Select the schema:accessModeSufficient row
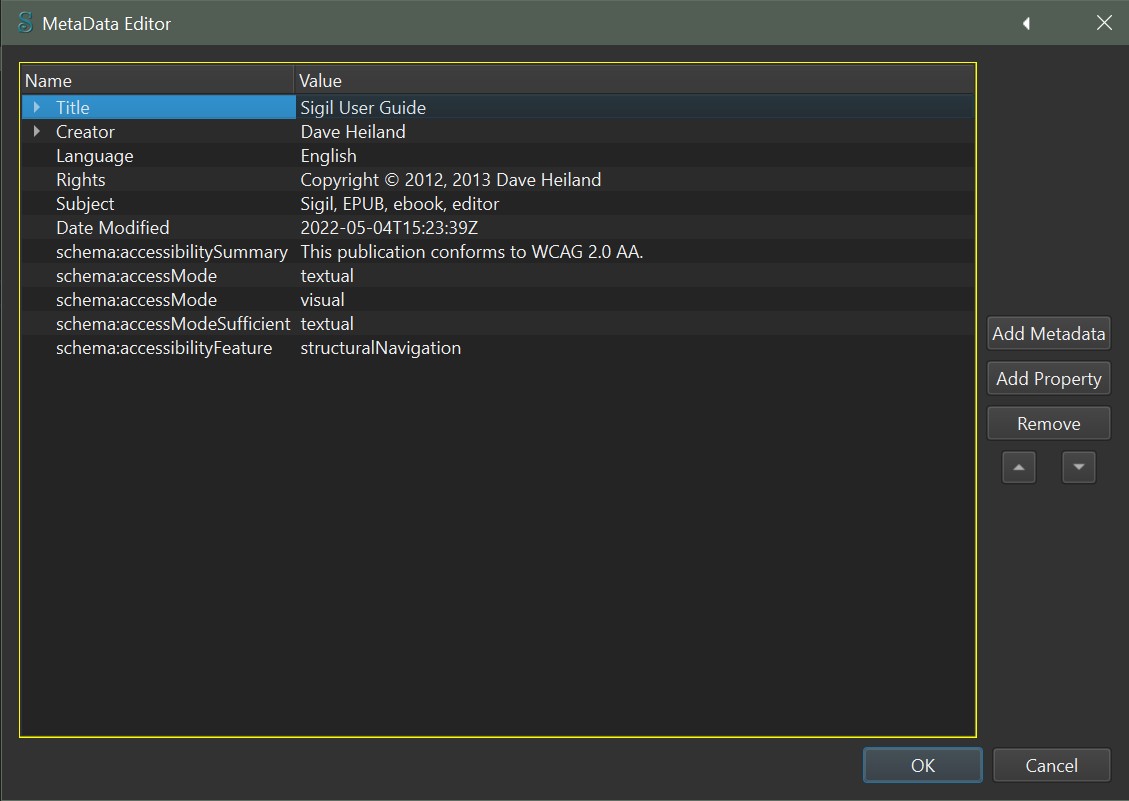This screenshot has height=801, width=1129. click(x=498, y=323)
